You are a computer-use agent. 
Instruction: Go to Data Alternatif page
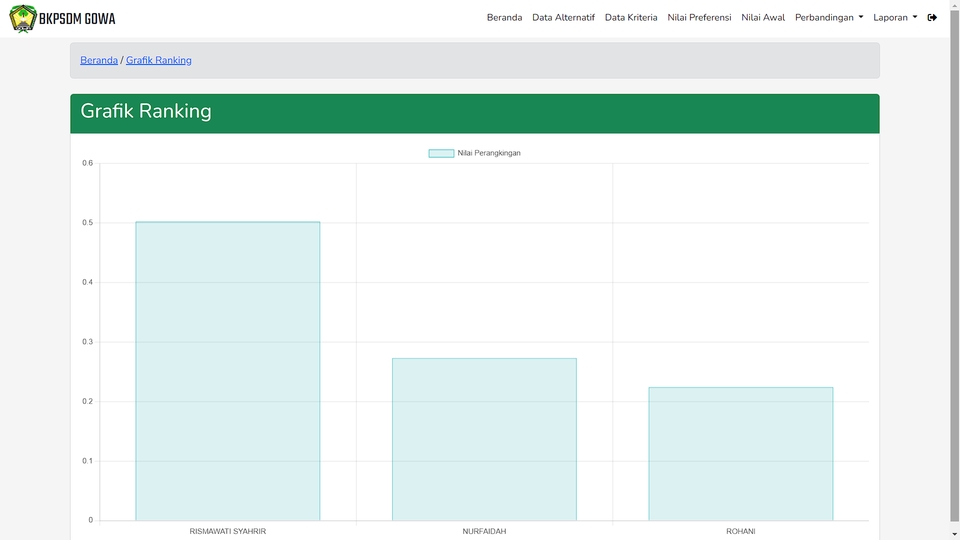(563, 18)
